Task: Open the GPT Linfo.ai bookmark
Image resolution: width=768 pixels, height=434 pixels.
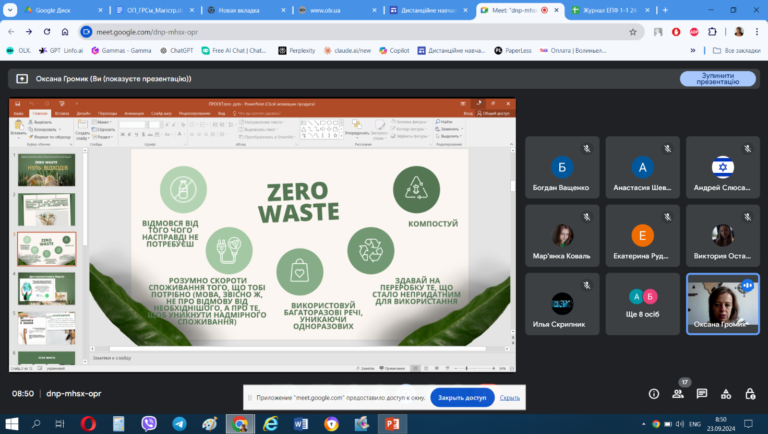Action: [61, 50]
